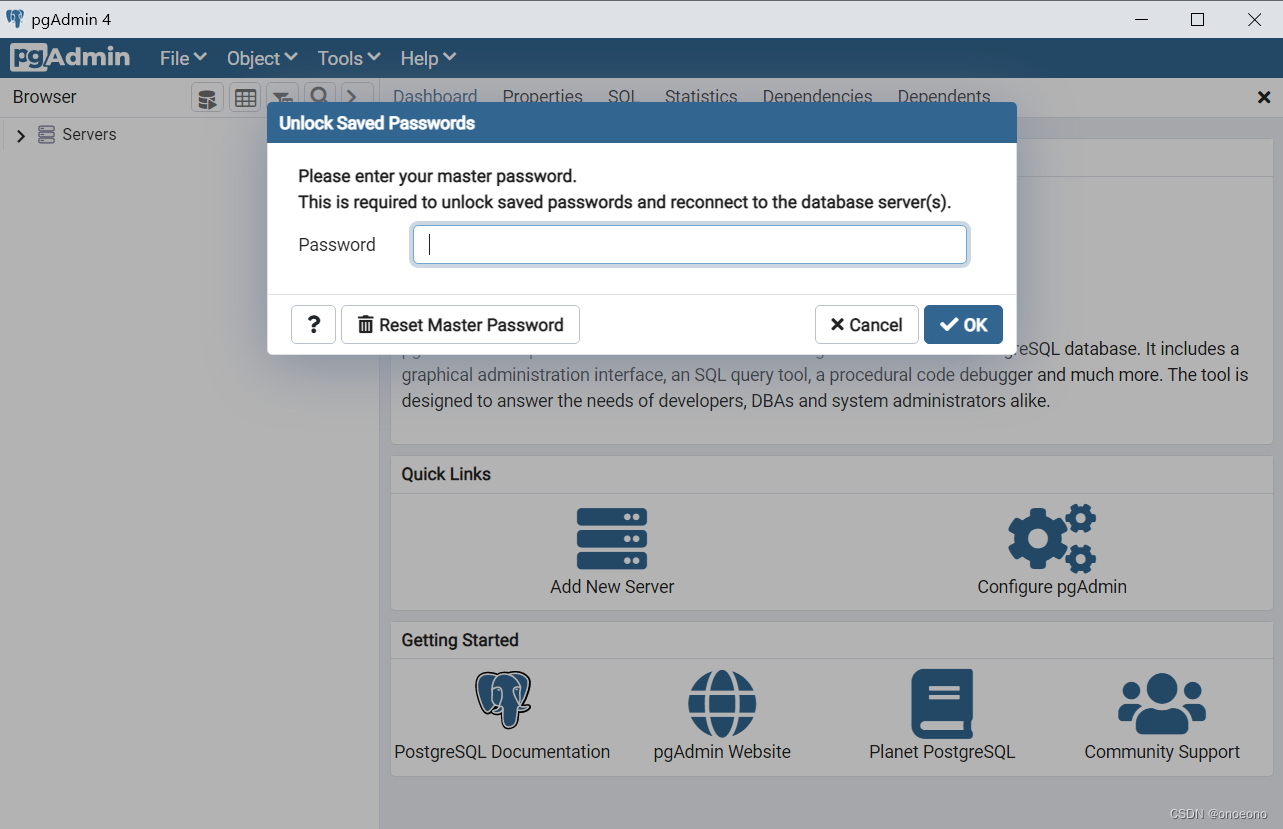Switch to the Properties tab
Image resolution: width=1283 pixels, height=829 pixels.
pos(543,96)
